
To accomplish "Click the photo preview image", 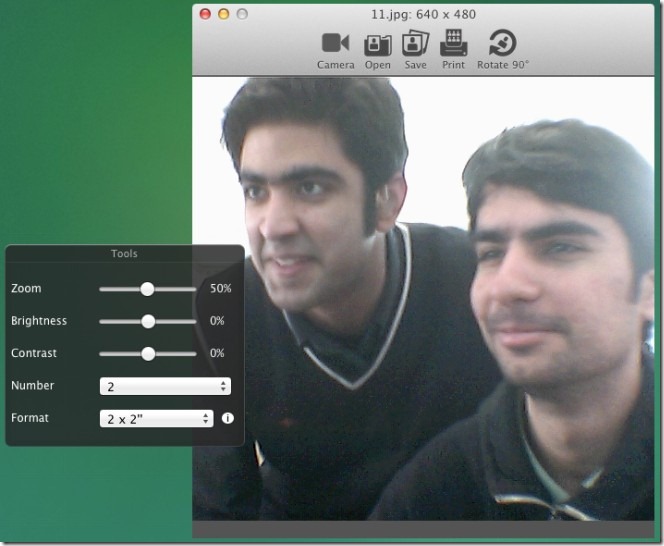I will click(423, 299).
